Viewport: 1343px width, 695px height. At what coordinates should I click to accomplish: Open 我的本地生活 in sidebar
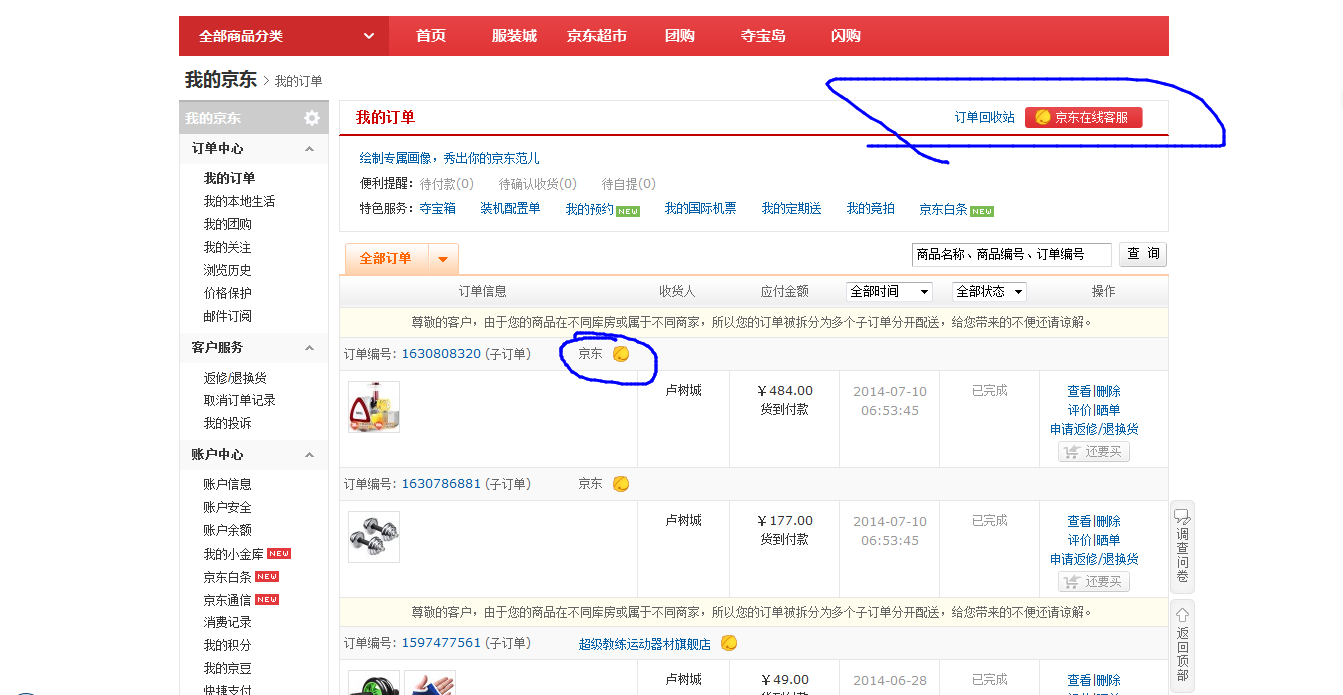pyautogui.click(x=239, y=202)
